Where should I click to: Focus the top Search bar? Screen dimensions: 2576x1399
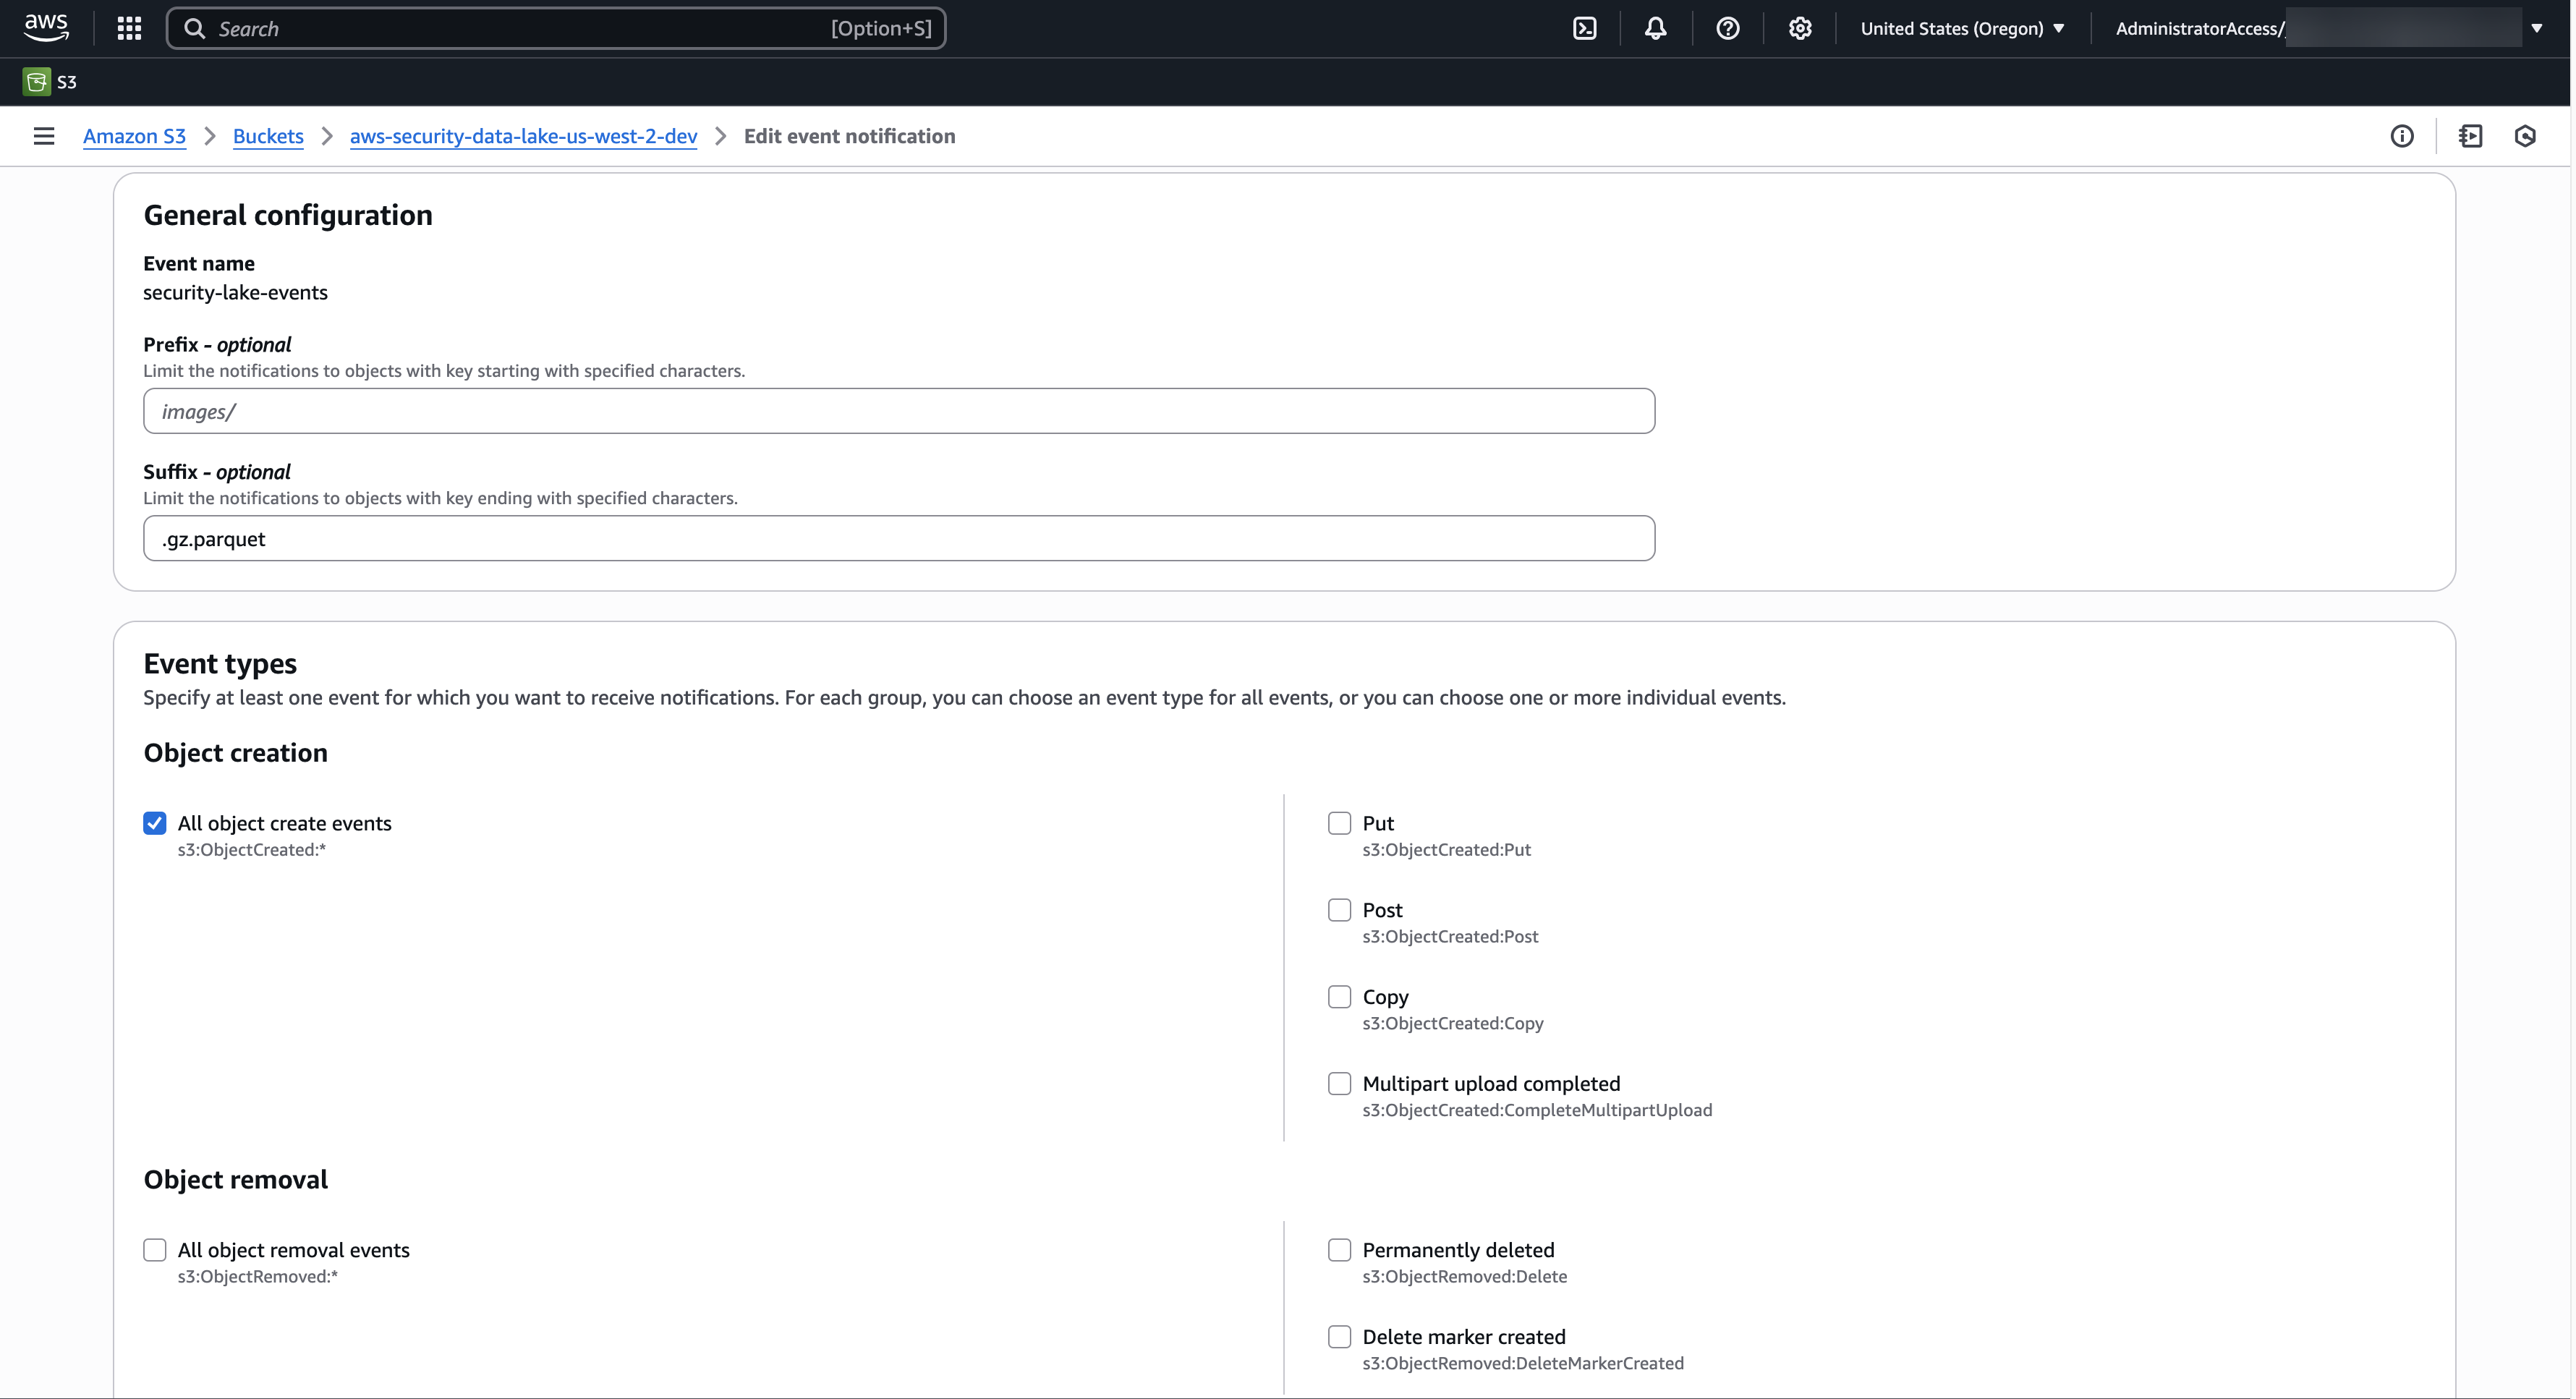coord(556,28)
